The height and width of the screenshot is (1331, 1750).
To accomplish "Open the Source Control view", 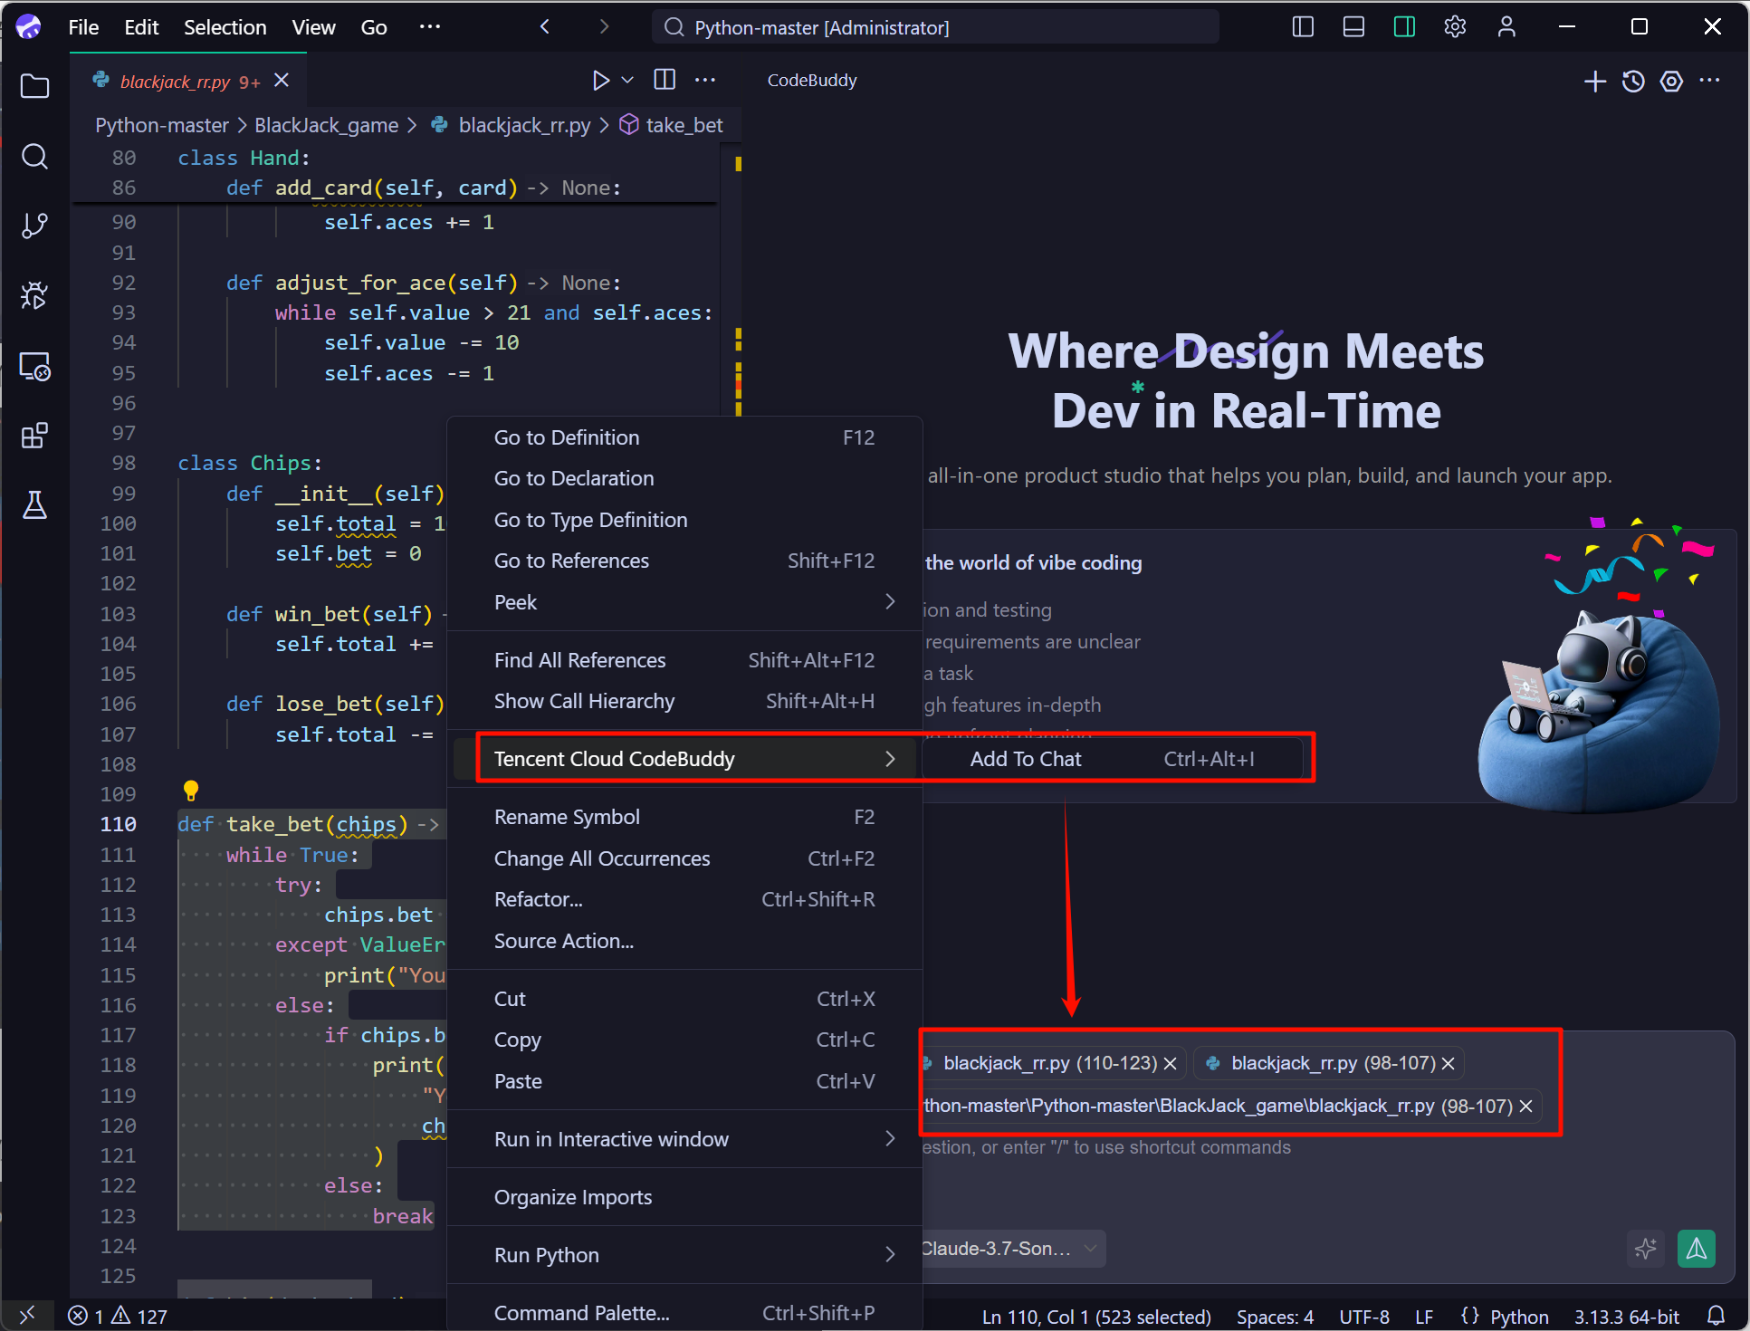I will tap(35, 226).
